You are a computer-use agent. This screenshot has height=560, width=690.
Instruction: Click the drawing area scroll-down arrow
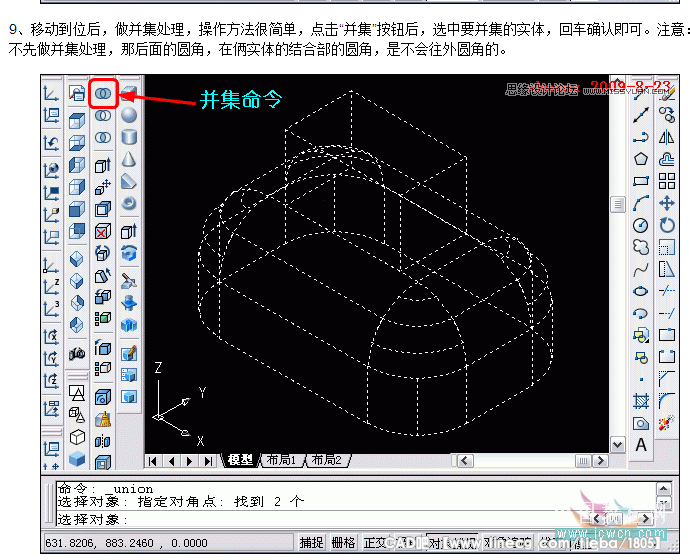point(618,445)
